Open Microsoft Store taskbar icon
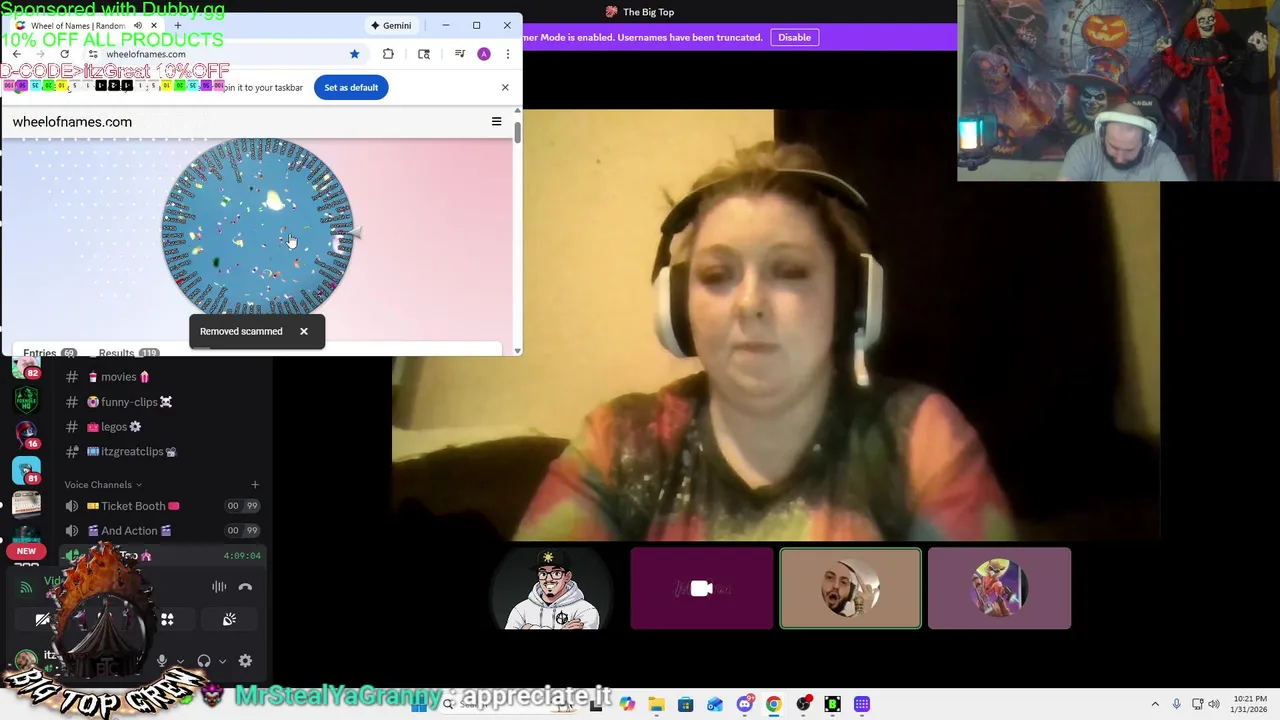The image size is (1280, 720). [685, 705]
